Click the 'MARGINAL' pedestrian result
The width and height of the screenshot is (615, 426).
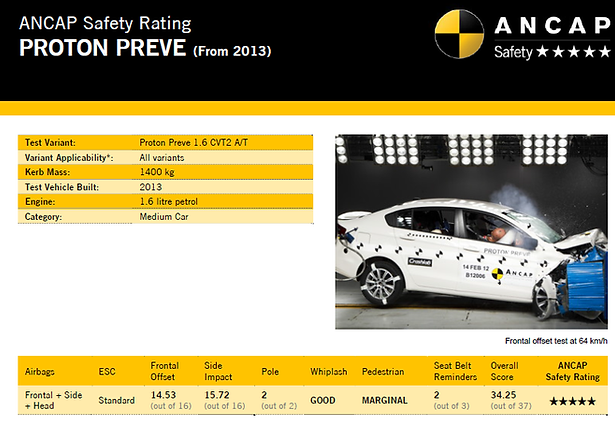tap(384, 401)
